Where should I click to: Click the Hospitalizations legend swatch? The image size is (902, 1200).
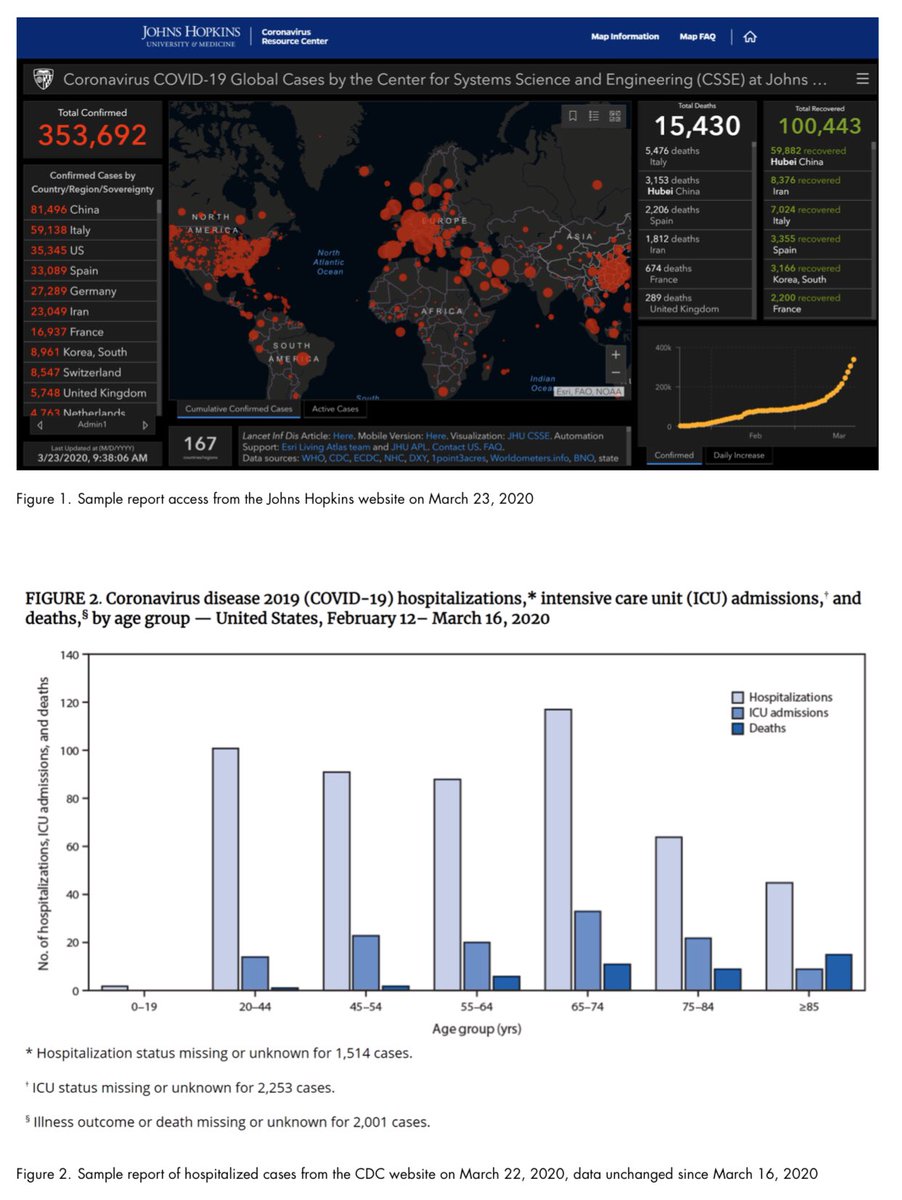[x=738, y=698]
